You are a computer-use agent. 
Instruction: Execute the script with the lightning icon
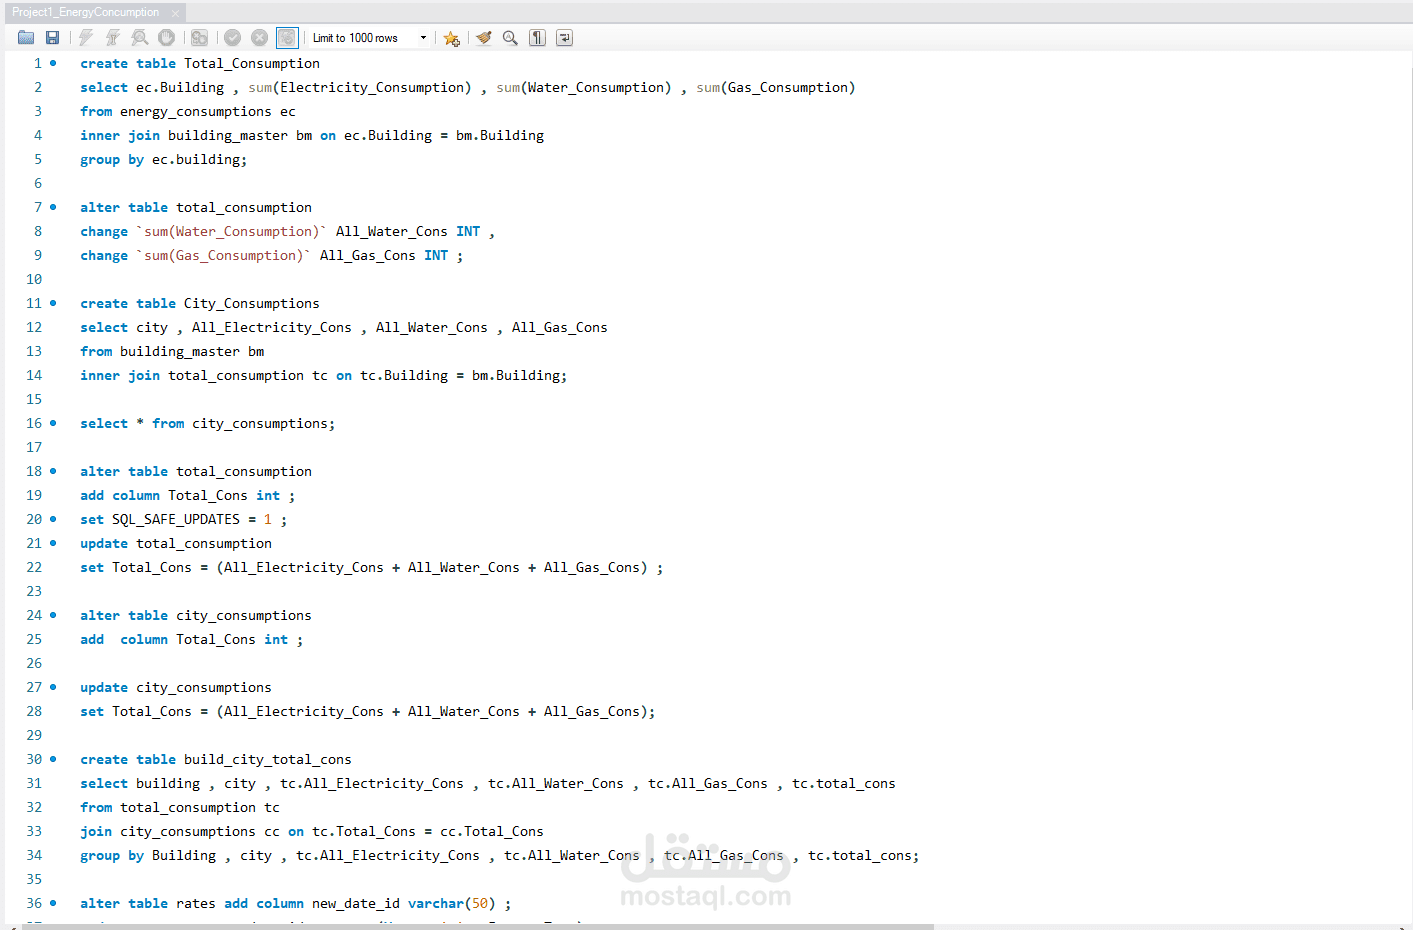tap(86, 38)
